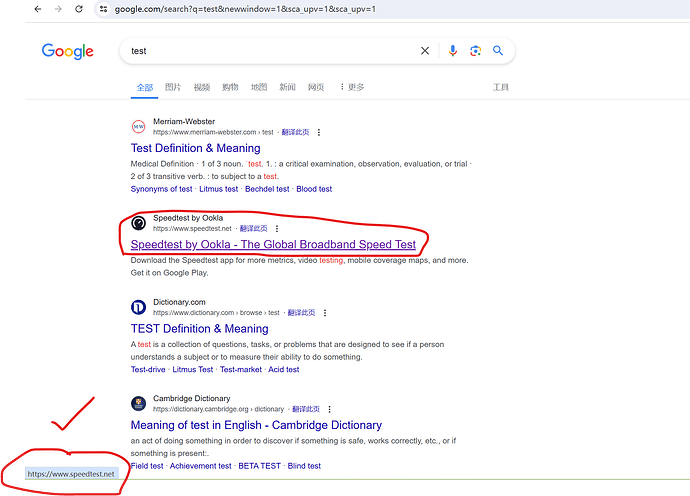The width and height of the screenshot is (690, 496).
Task: Open 'Bechdel test' sitelink
Action: (x=267, y=189)
